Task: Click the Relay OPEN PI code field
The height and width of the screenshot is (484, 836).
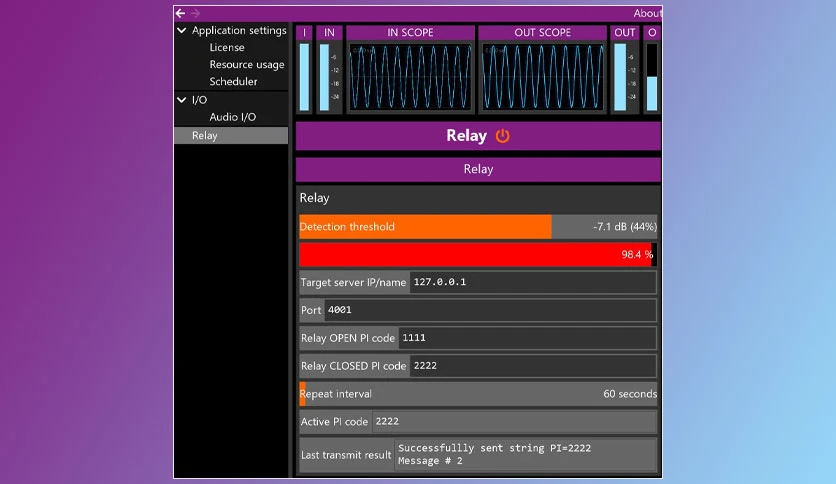Action: pyautogui.click(x=527, y=337)
